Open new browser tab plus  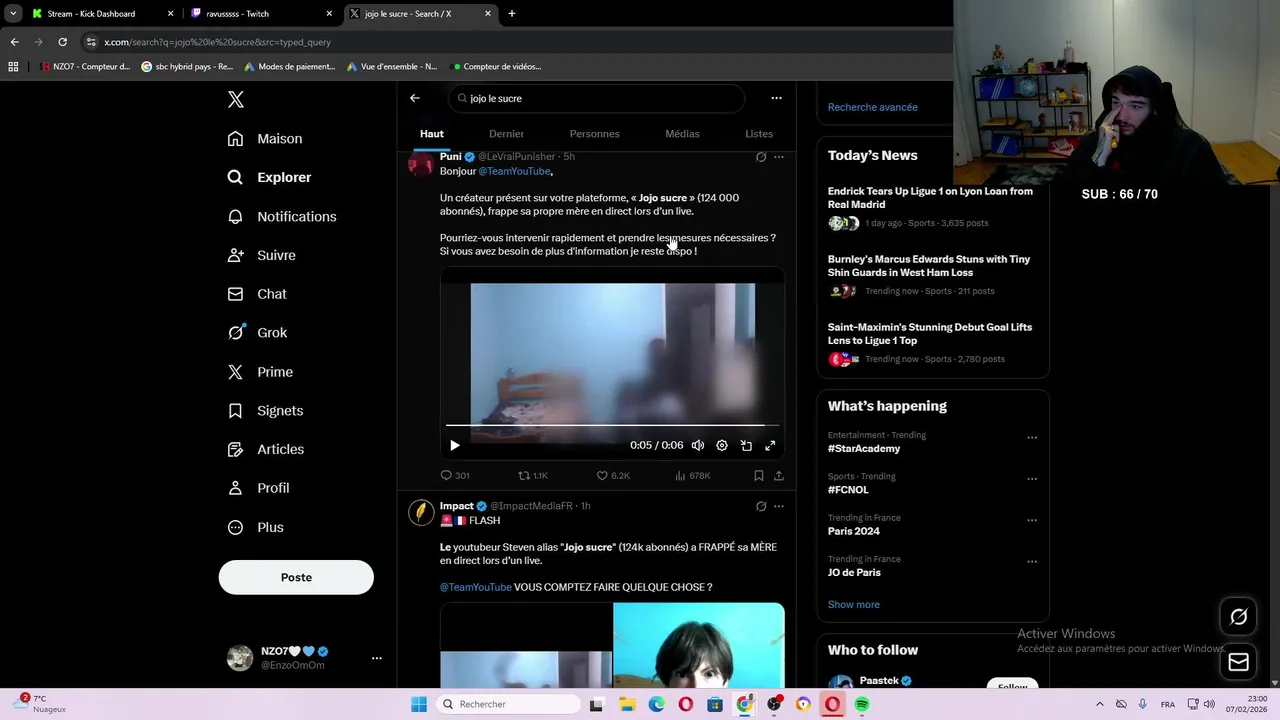(x=512, y=14)
